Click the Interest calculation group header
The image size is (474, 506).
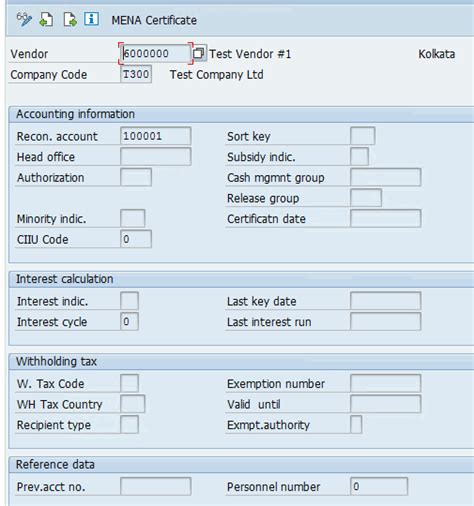[x=65, y=279]
